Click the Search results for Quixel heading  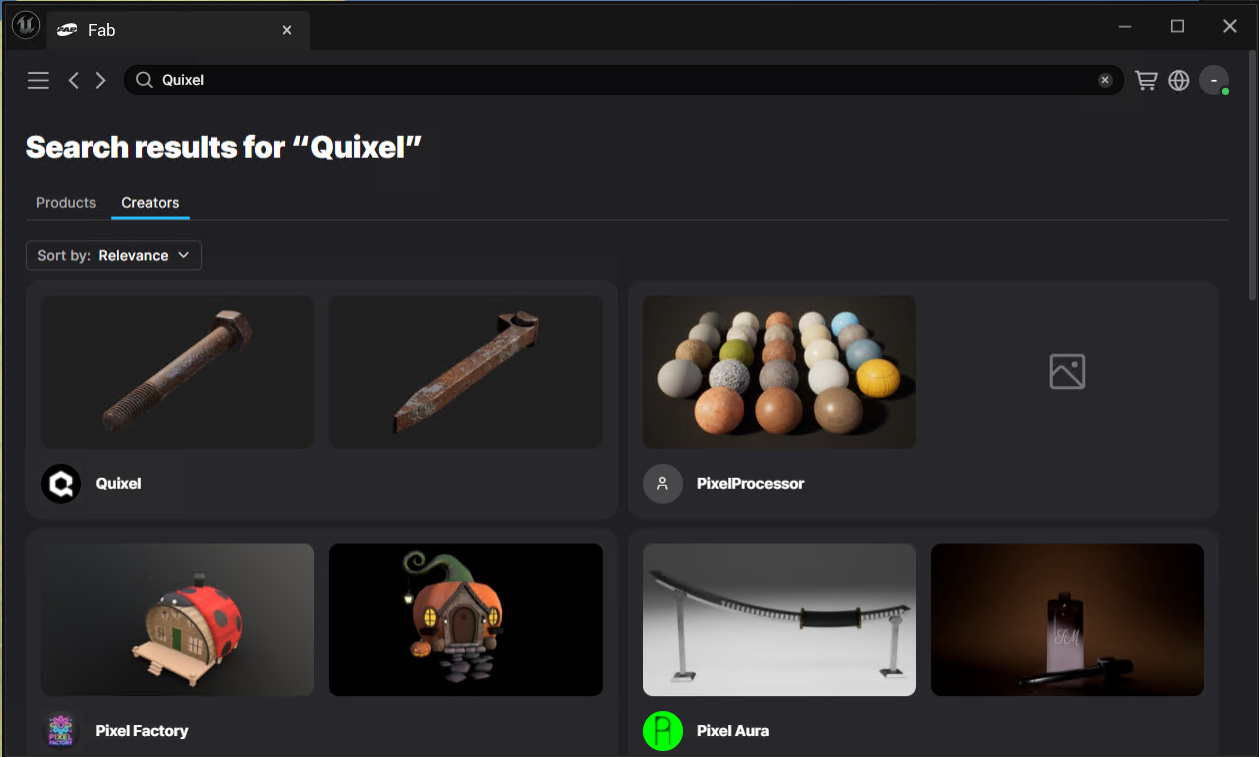(224, 147)
